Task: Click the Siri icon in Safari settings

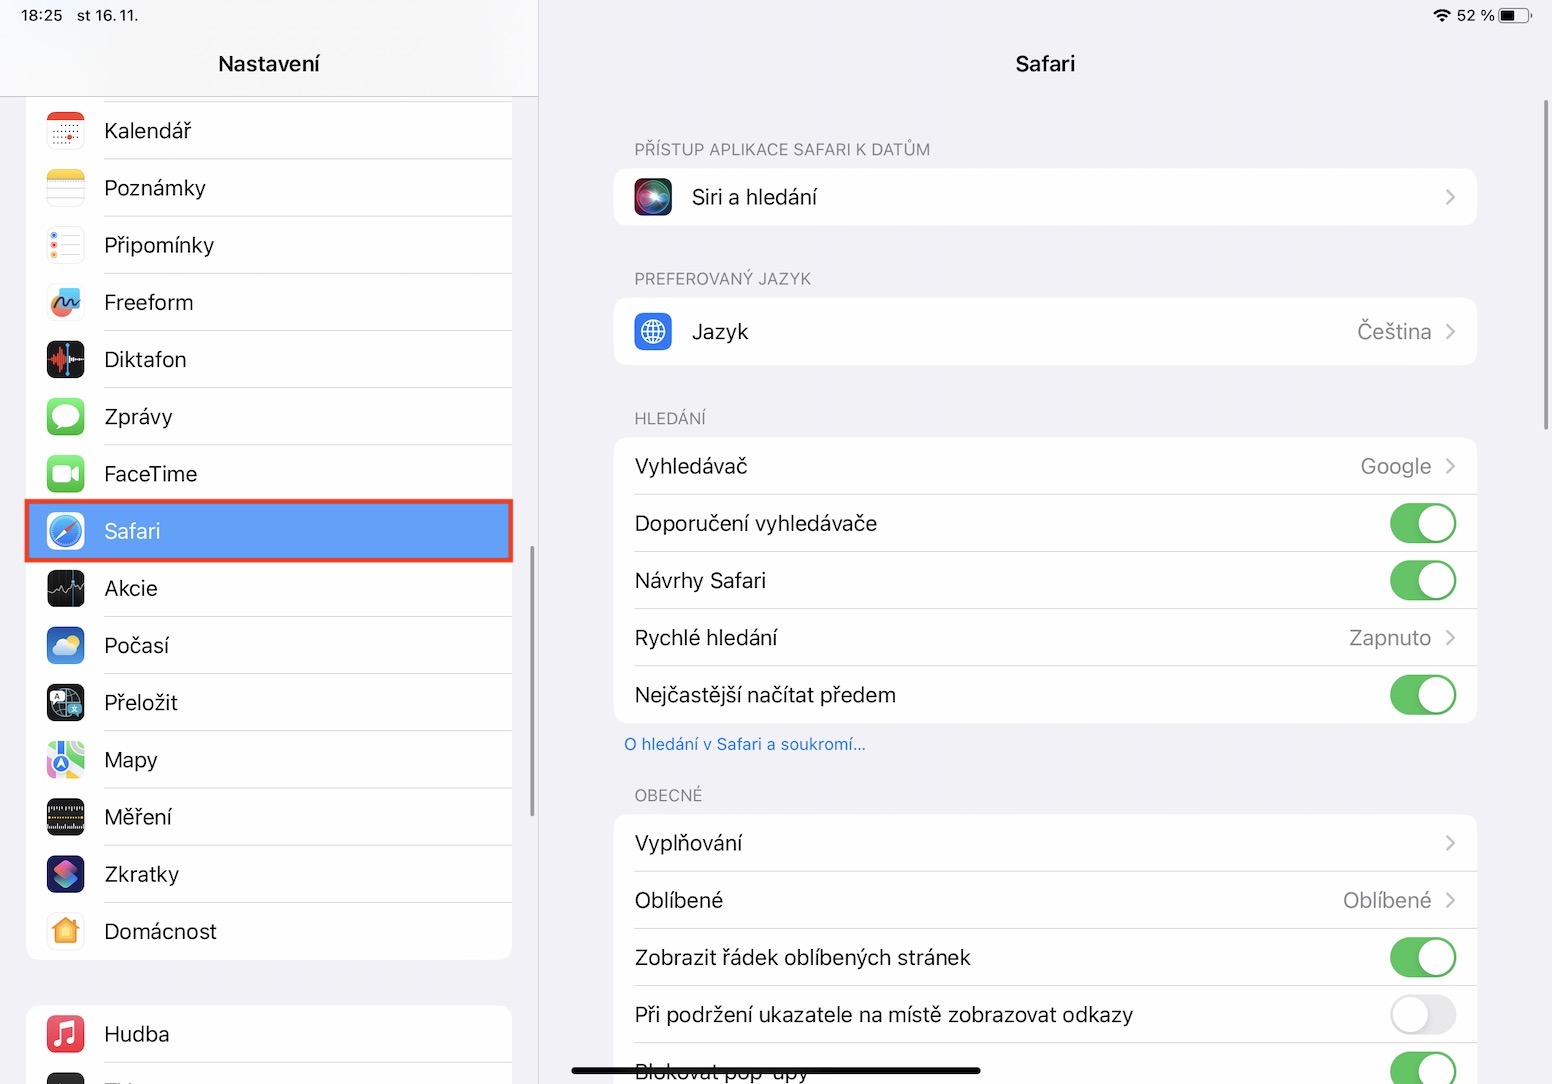Action: (653, 197)
